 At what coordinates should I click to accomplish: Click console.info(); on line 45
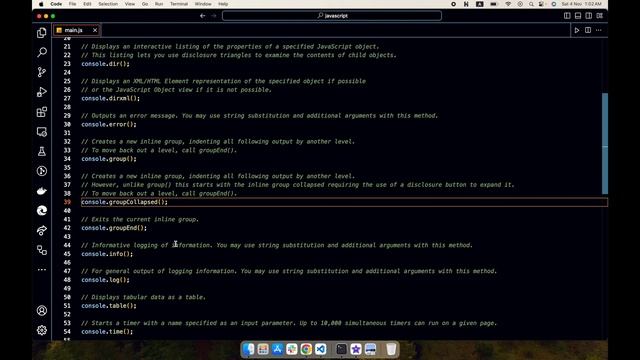(x=107, y=254)
